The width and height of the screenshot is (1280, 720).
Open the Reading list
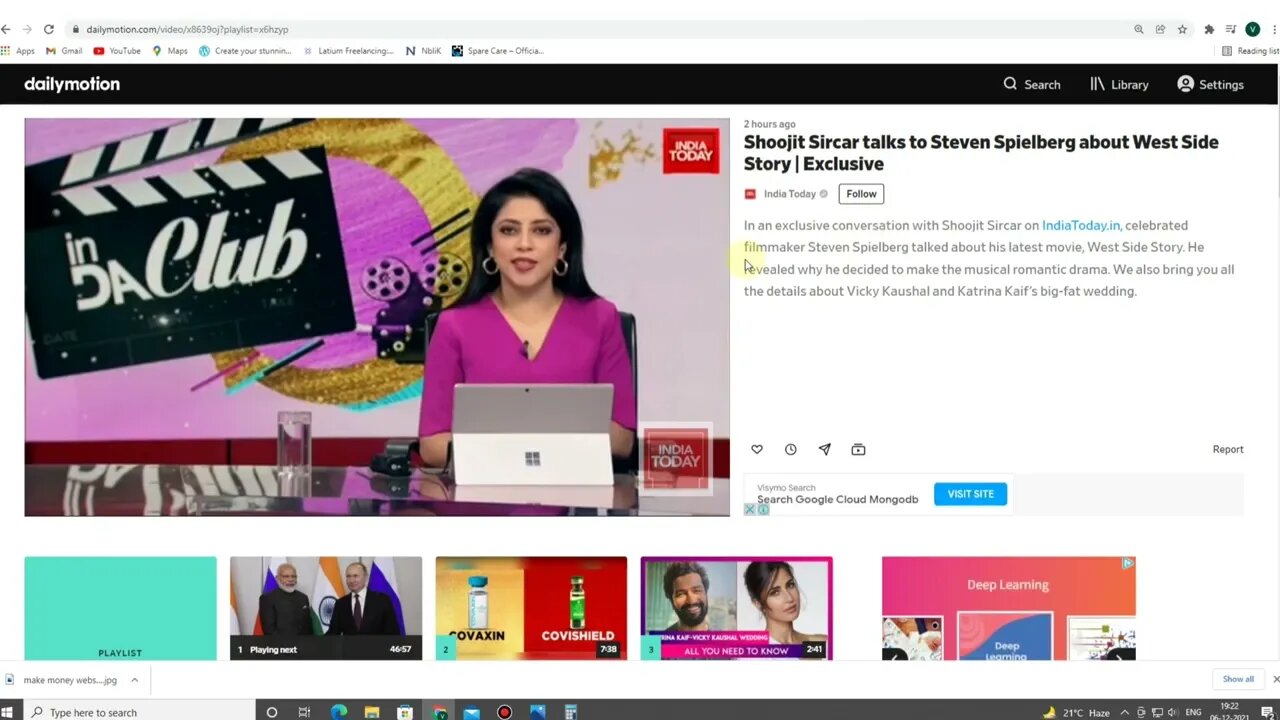click(1251, 50)
